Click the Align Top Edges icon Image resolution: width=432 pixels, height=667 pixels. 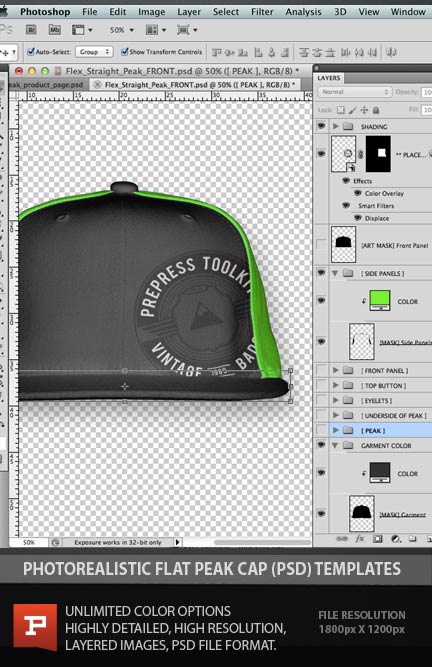[x=217, y=52]
